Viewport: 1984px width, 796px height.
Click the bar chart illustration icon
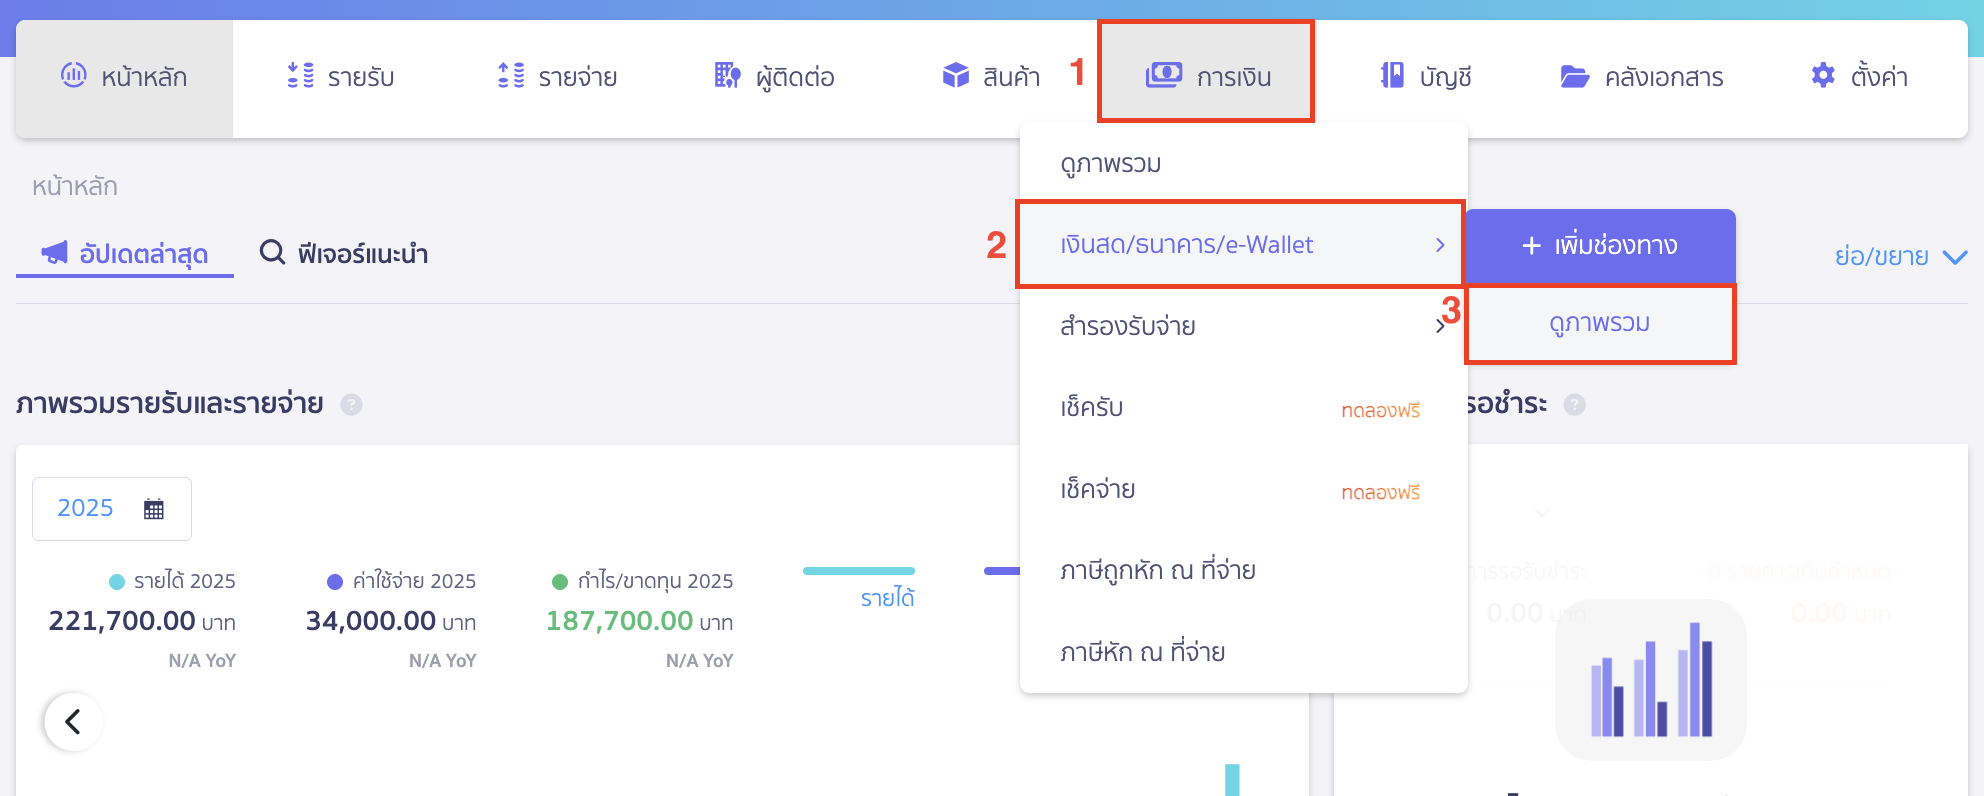click(x=1651, y=680)
